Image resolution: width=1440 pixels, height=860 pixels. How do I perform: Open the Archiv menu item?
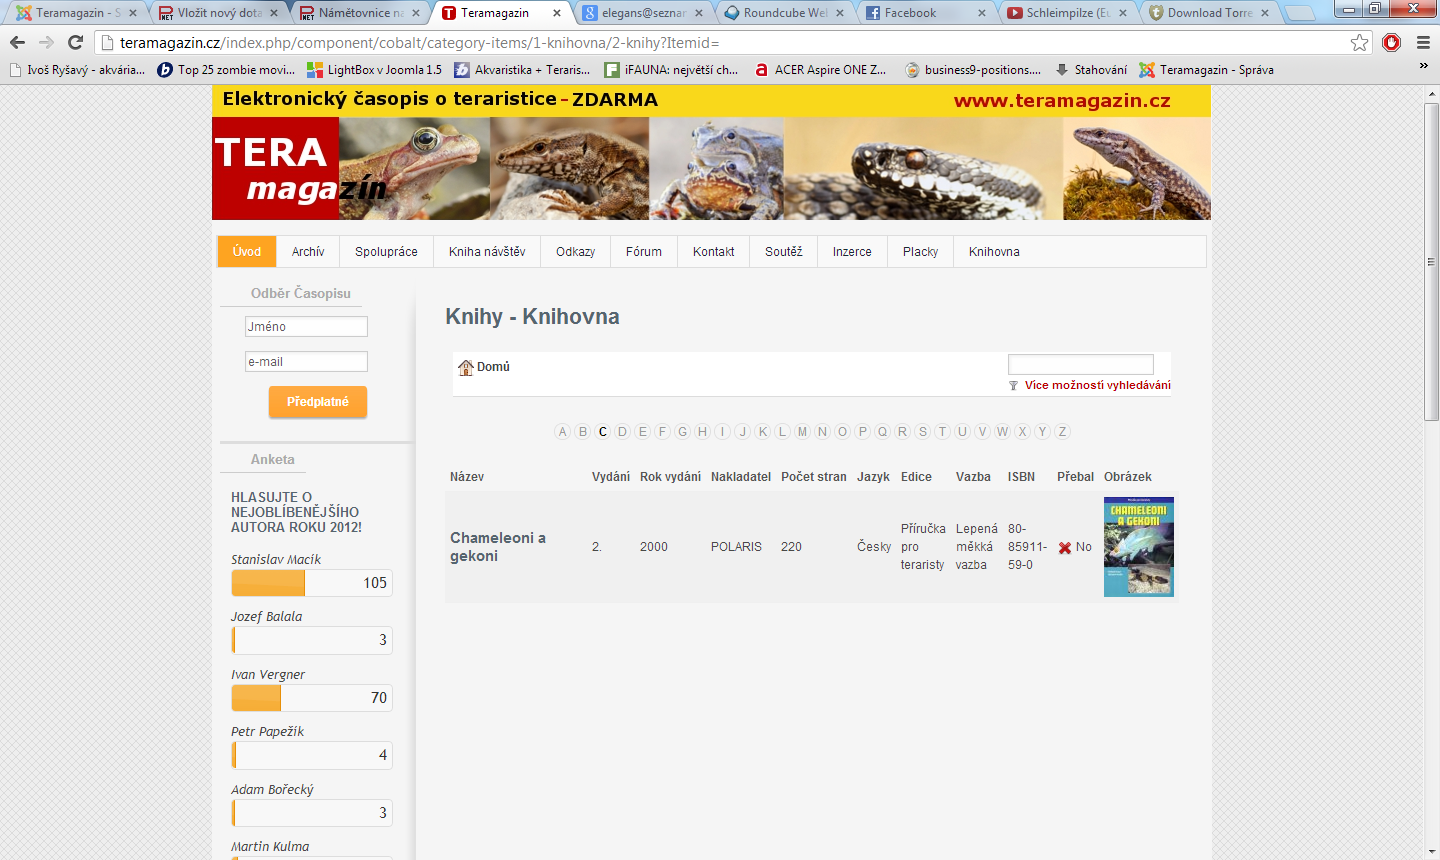[x=308, y=252]
